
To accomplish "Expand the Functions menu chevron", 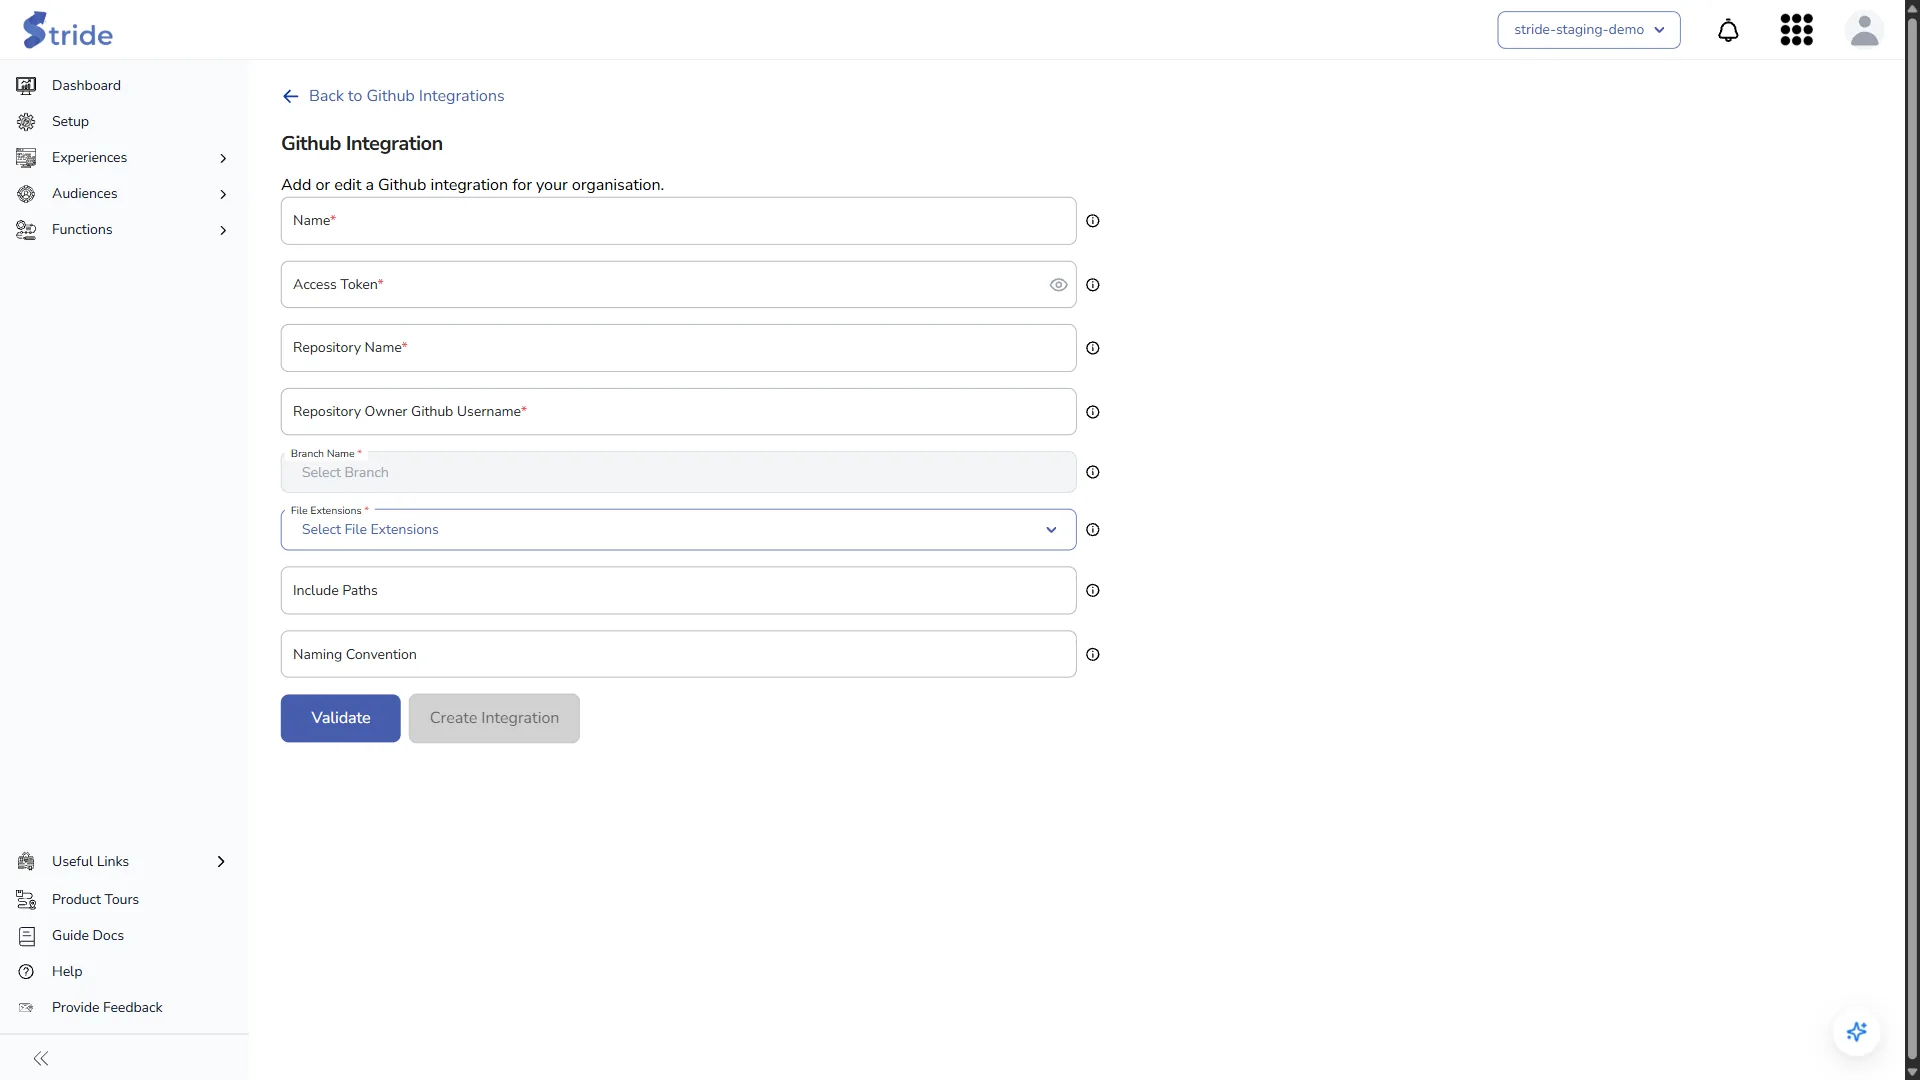I will pyautogui.click(x=223, y=230).
